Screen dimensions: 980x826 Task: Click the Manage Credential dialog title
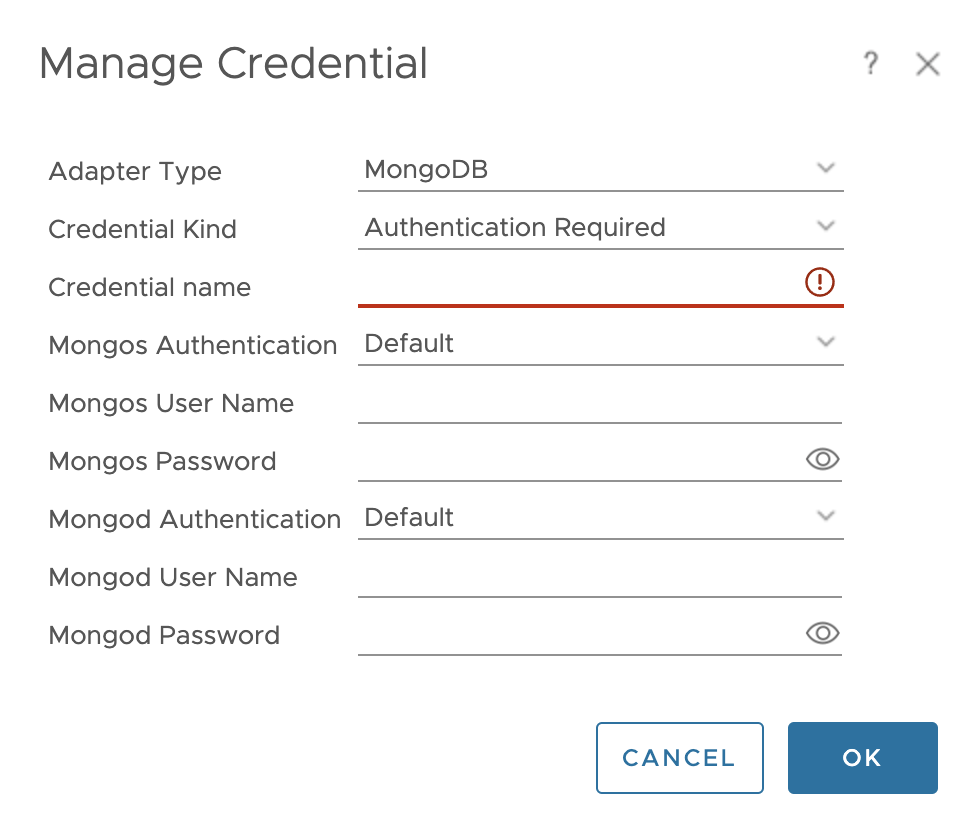point(233,64)
